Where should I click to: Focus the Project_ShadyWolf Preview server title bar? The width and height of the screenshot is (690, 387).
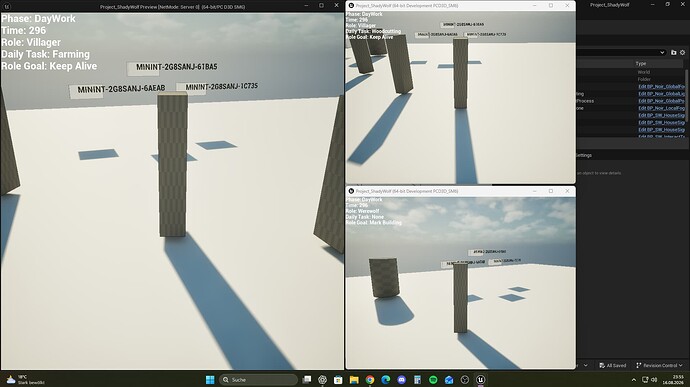tap(172, 7)
